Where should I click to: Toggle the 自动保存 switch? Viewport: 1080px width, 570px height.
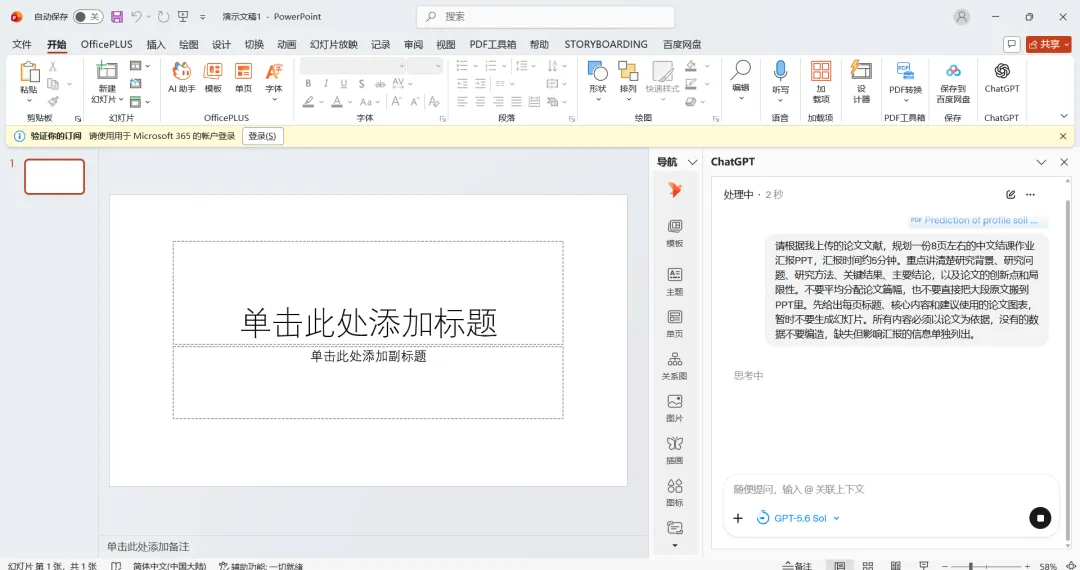[x=88, y=17]
